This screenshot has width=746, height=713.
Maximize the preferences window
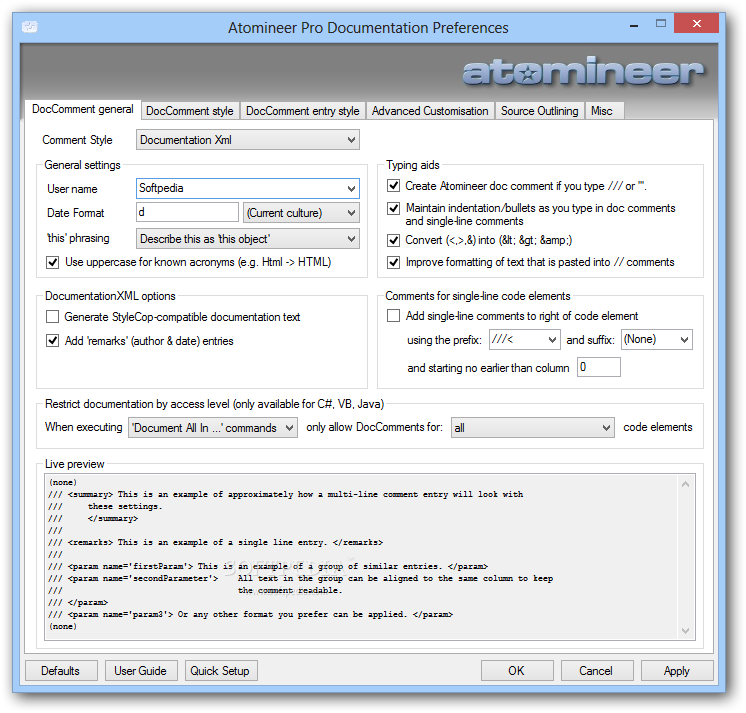tap(661, 23)
